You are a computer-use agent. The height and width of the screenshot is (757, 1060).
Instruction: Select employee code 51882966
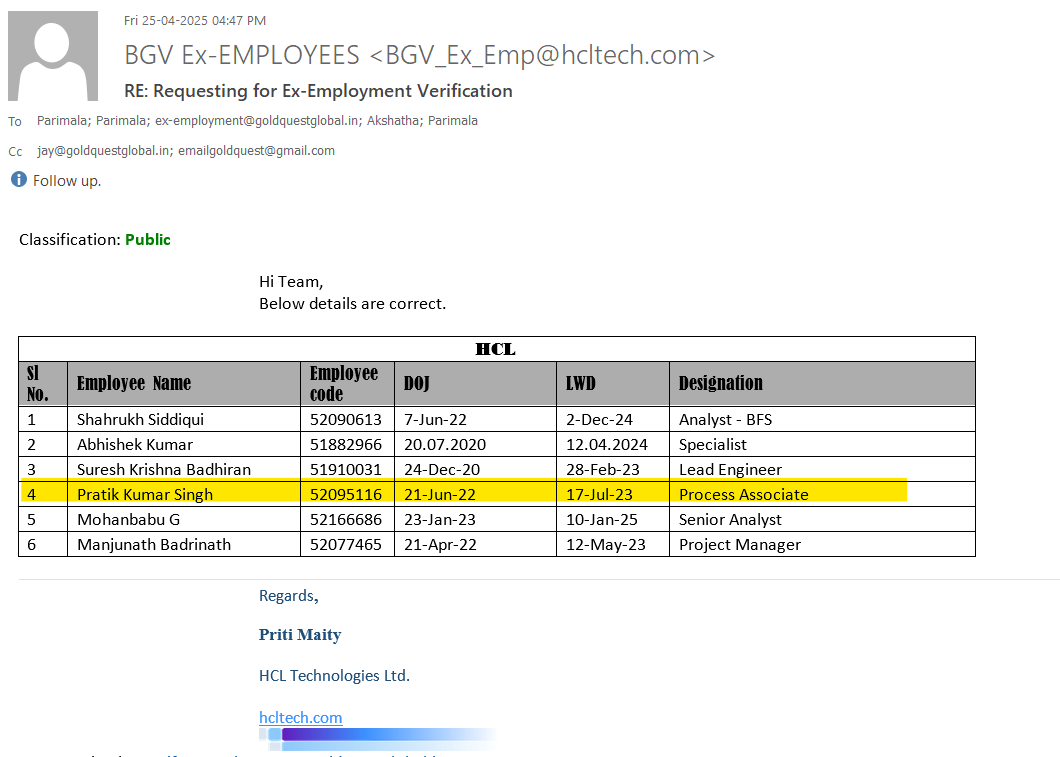pos(345,445)
